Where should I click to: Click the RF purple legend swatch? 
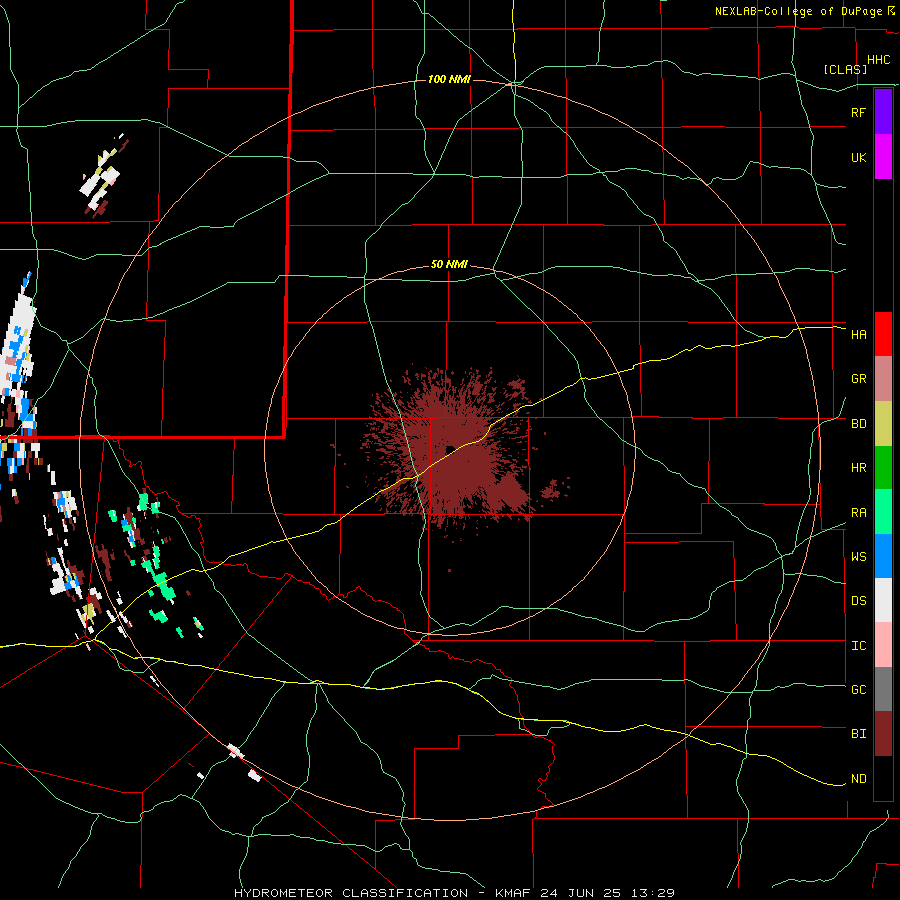[883, 112]
